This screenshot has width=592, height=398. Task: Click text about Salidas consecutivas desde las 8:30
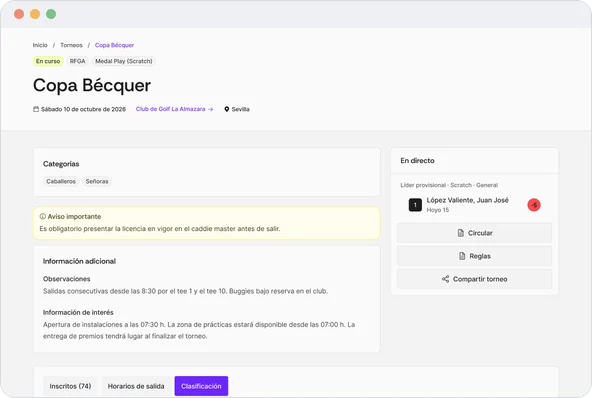[x=185, y=291]
